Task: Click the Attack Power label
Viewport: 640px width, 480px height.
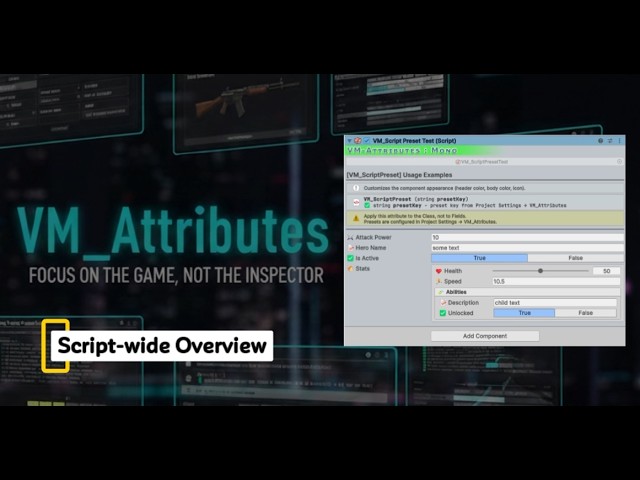Action: click(x=373, y=237)
